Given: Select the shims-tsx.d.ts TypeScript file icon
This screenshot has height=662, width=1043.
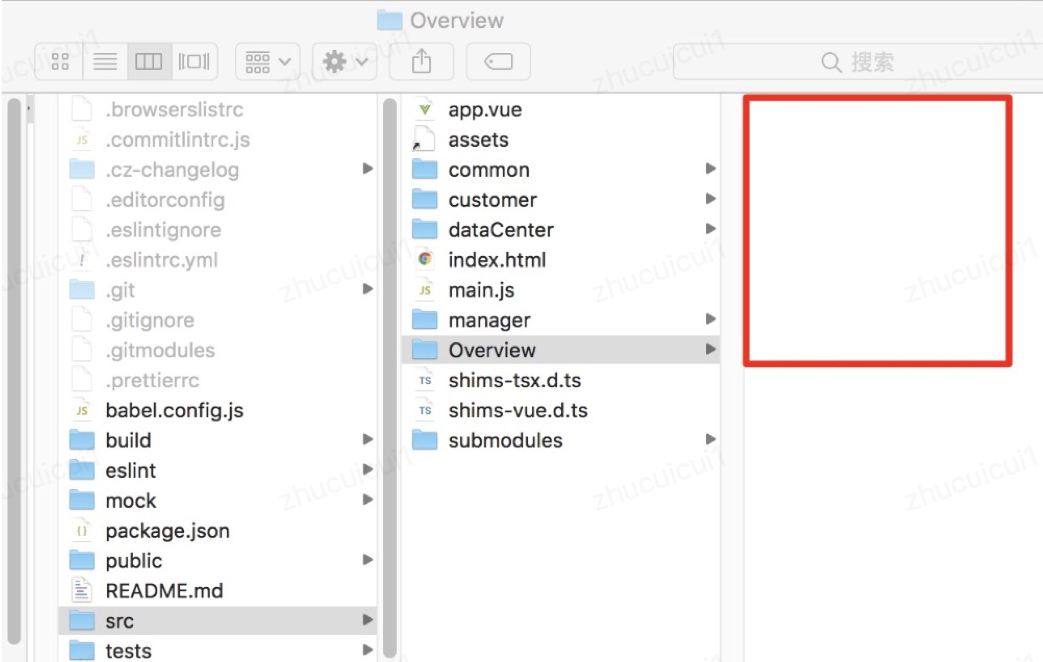Looking at the screenshot, I should tap(425, 381).
